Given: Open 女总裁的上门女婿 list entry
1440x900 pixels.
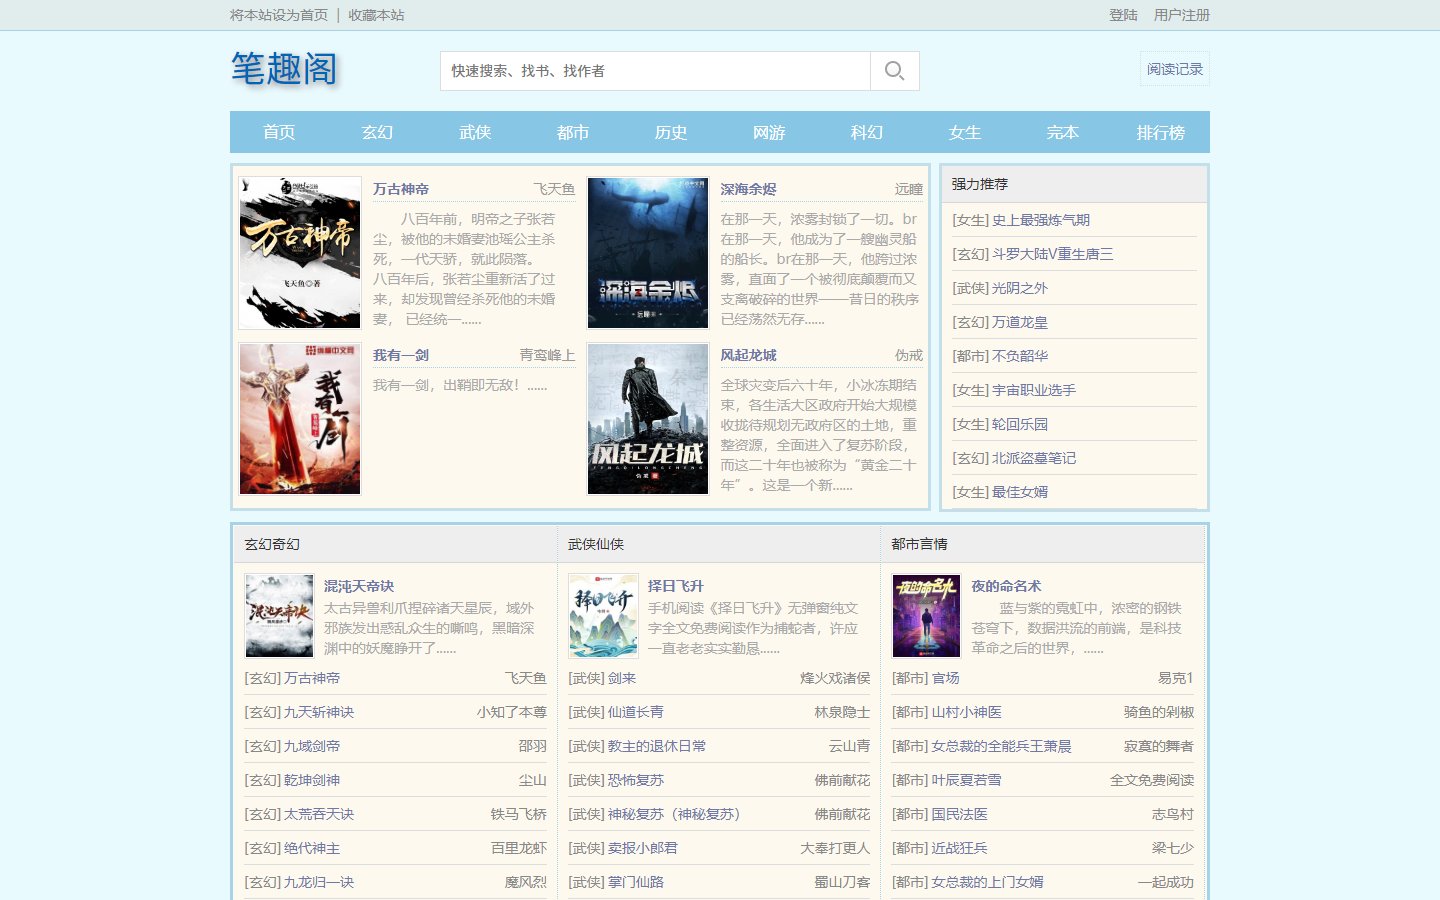Looking at the screenshot, I should click(x=988, y=882).
